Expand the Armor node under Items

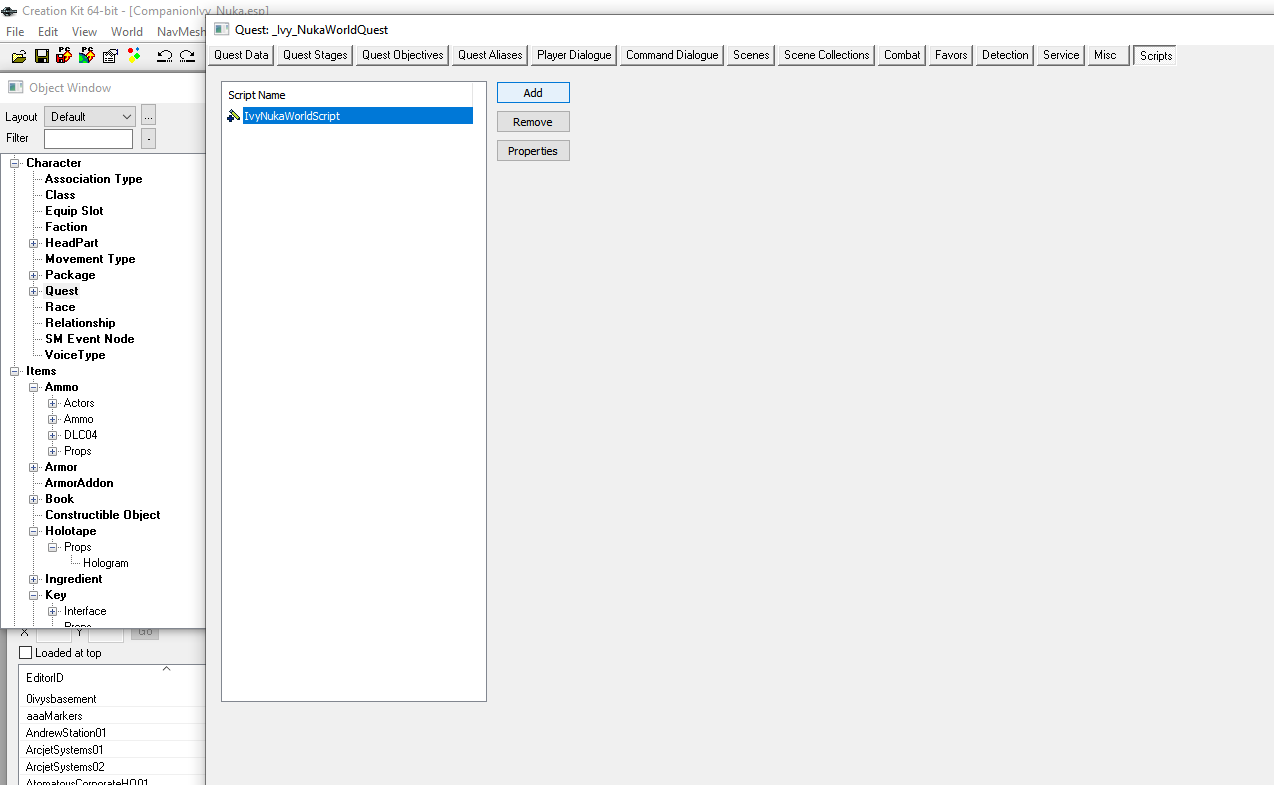pyautogui.click(x=33, y=467)
